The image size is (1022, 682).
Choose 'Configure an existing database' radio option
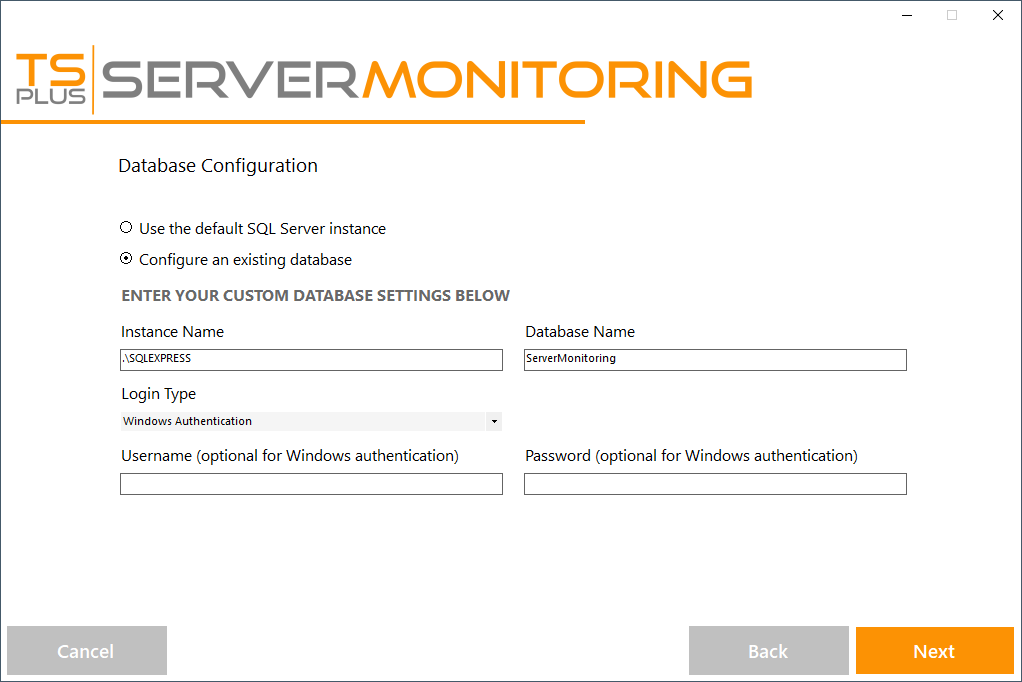tap(126, 259)
